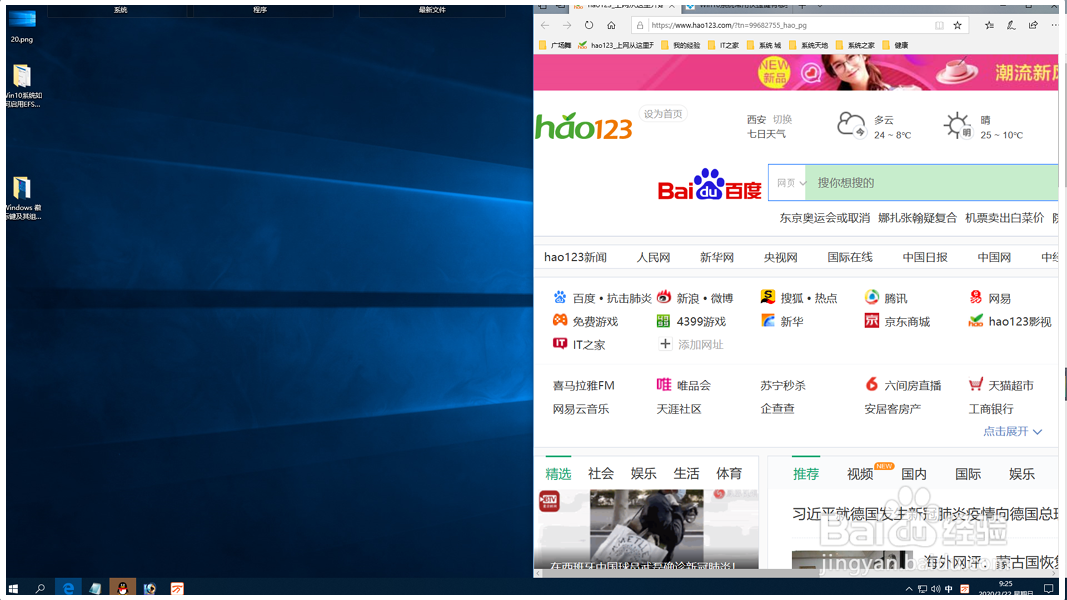Open 七日天气 forecast link
1067x600 pixels.
click(x=766, y=134)
